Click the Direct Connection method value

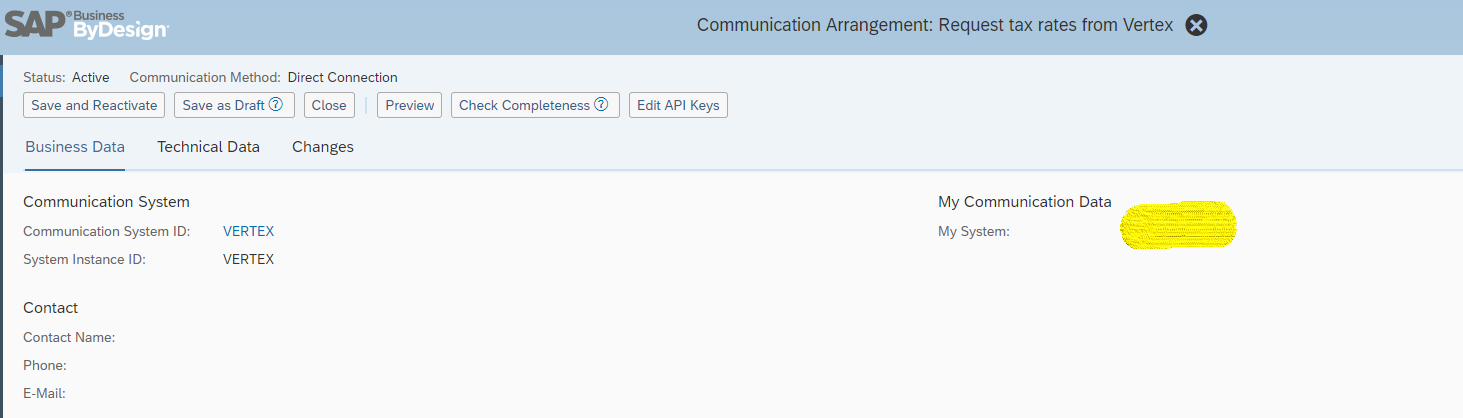click(x=342, y=77)
